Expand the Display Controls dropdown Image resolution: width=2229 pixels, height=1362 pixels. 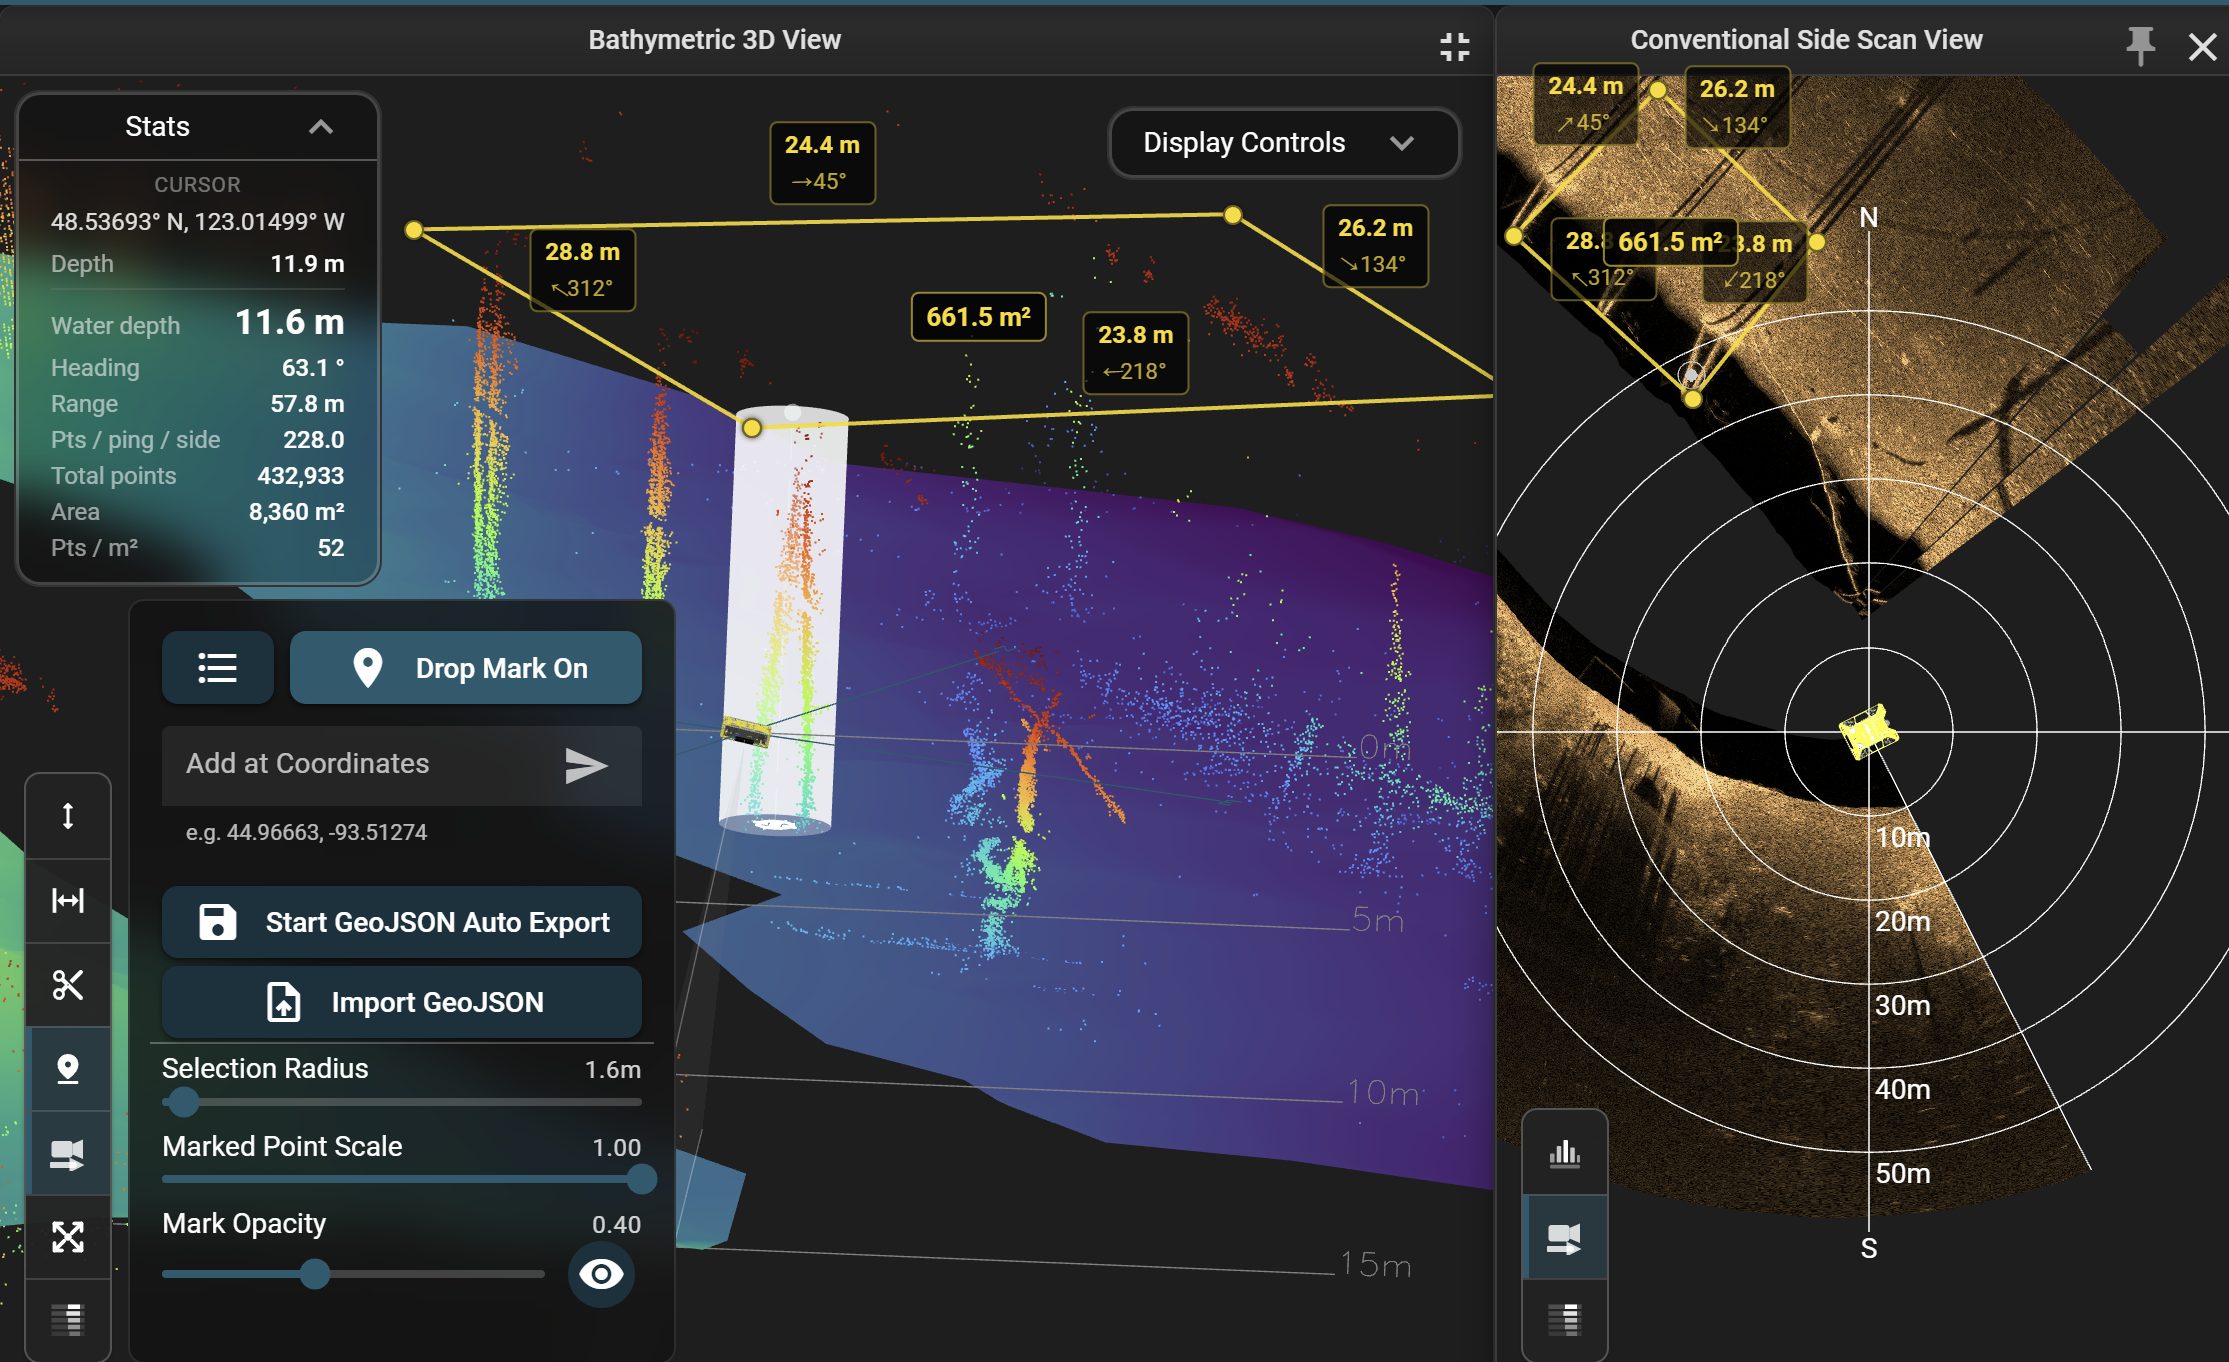(1284, 143)
